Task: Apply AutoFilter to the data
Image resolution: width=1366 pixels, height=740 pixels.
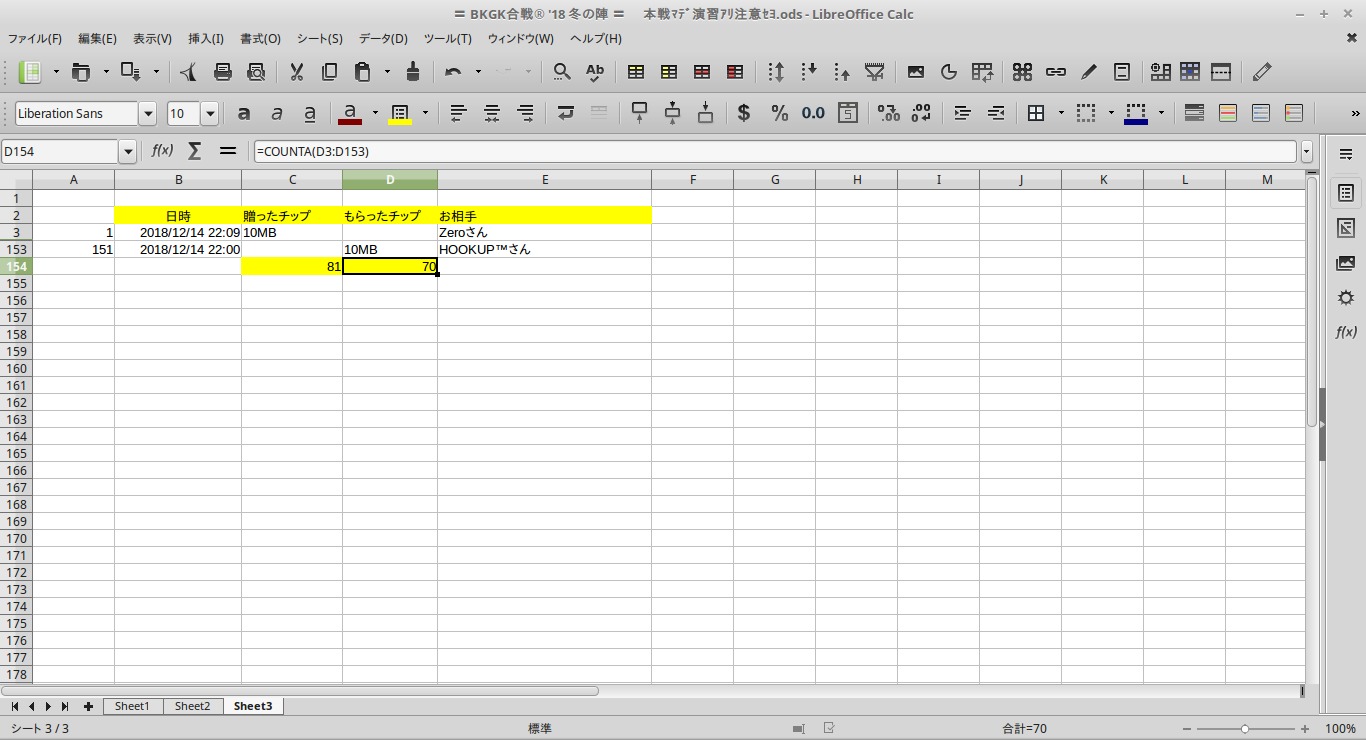Action: point(875,72)
